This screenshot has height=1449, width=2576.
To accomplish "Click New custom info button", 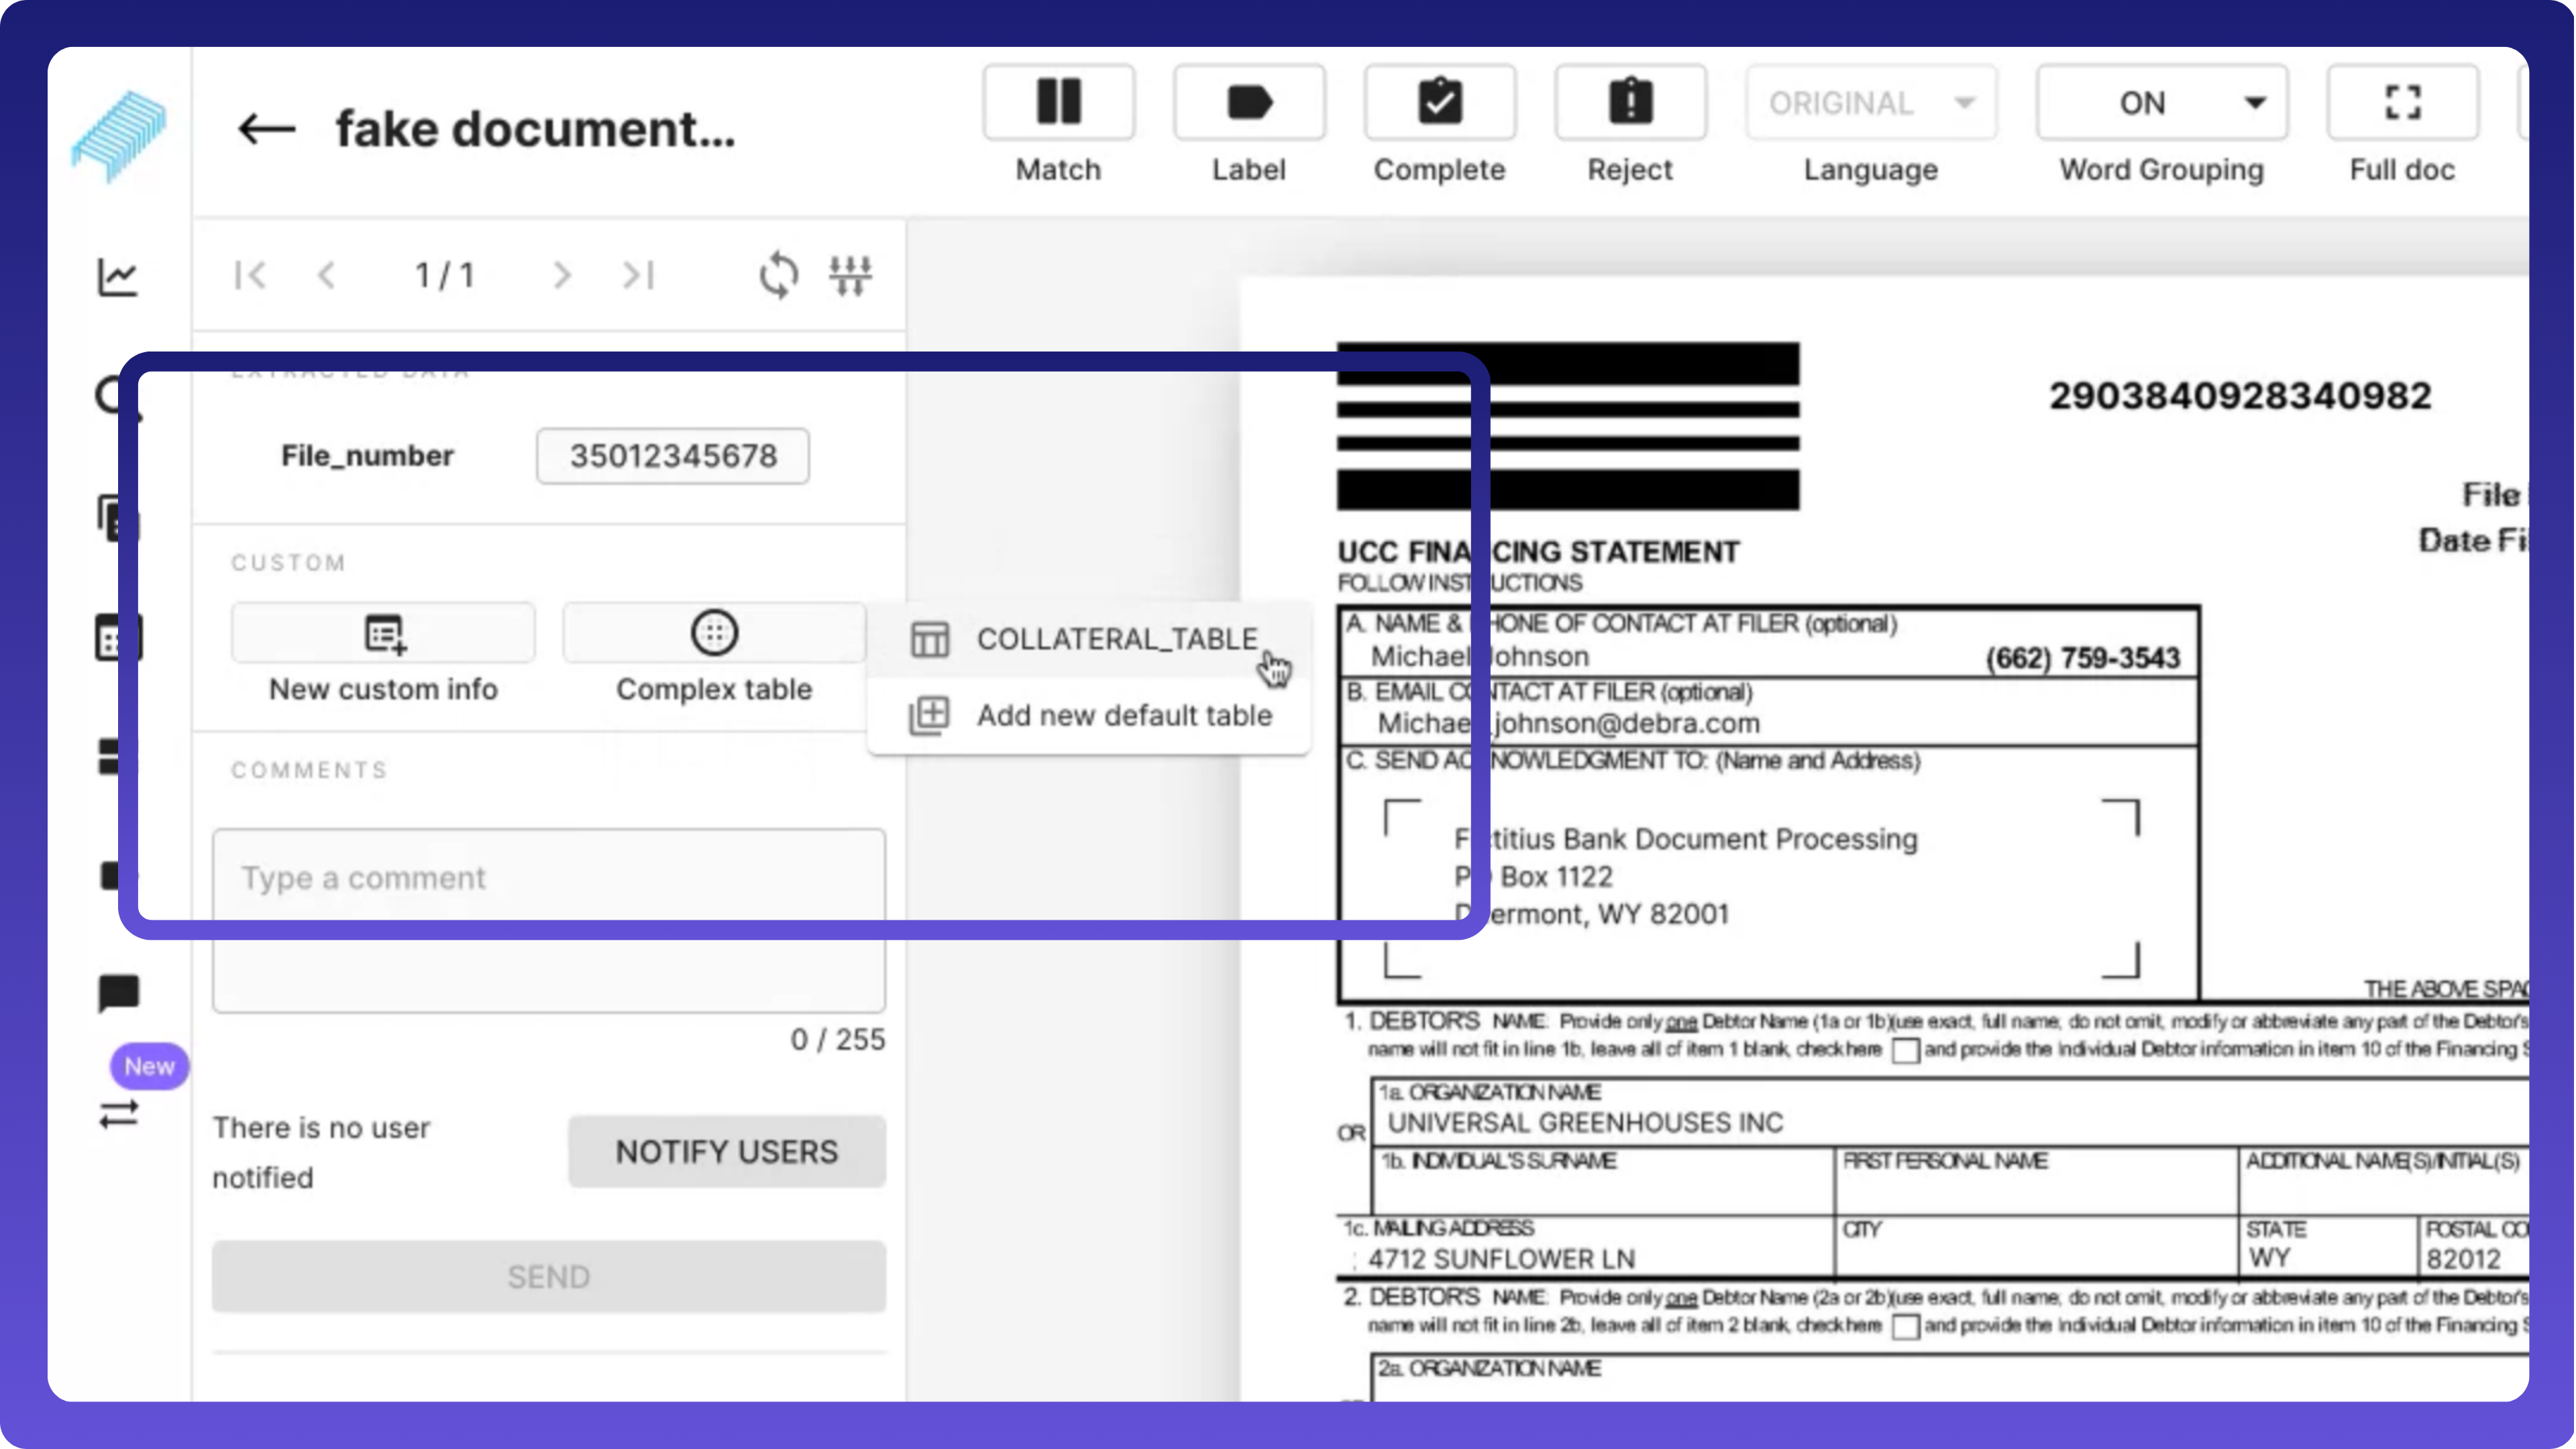I will pos(383,633).
